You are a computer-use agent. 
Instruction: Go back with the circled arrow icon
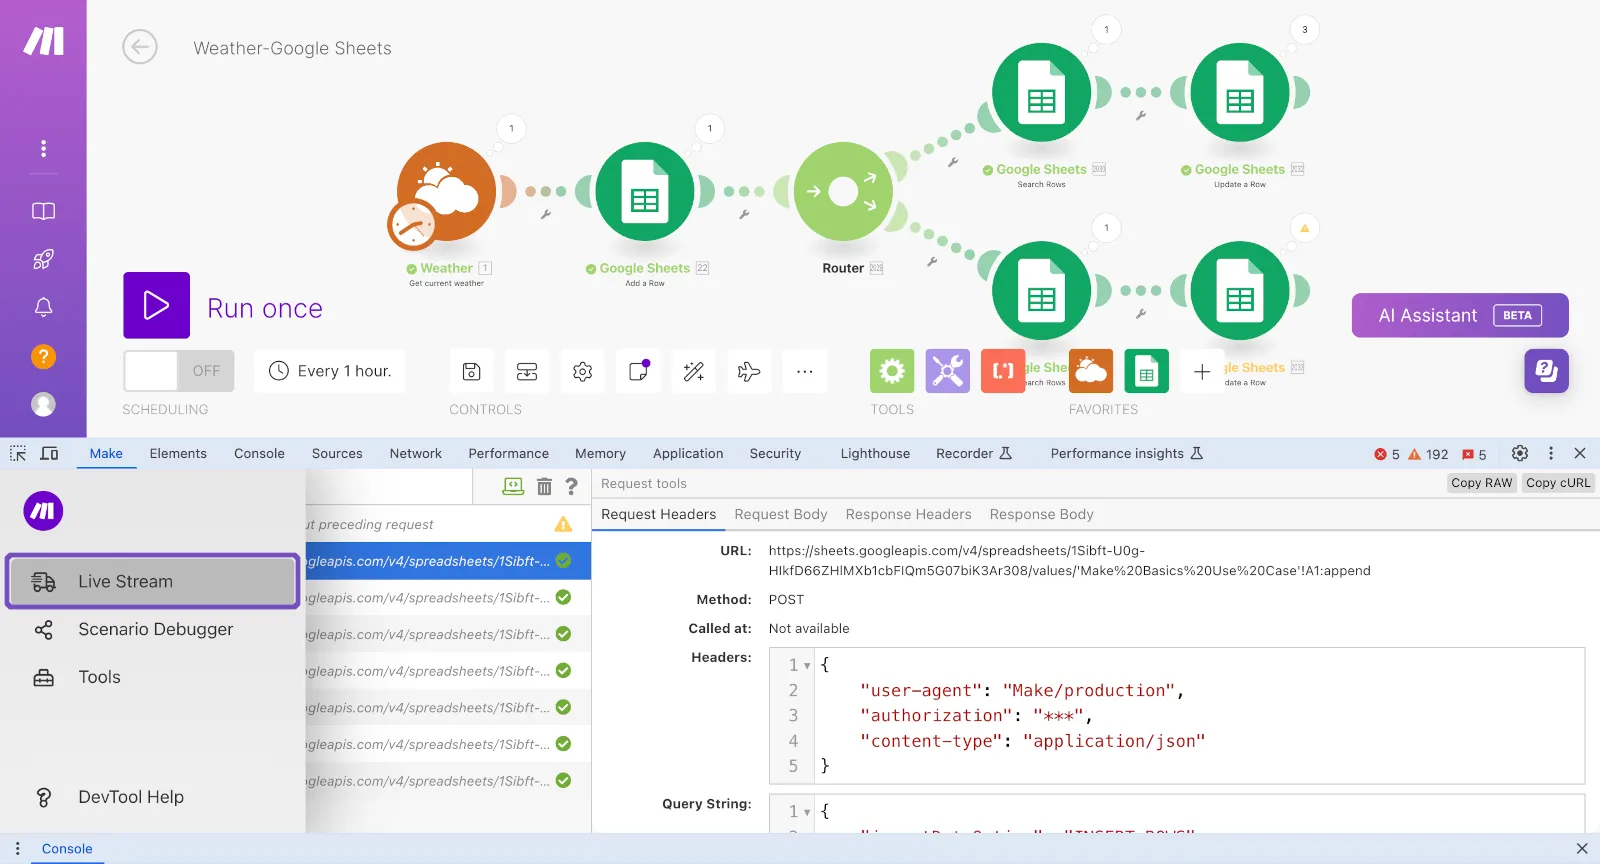[140, 47]
